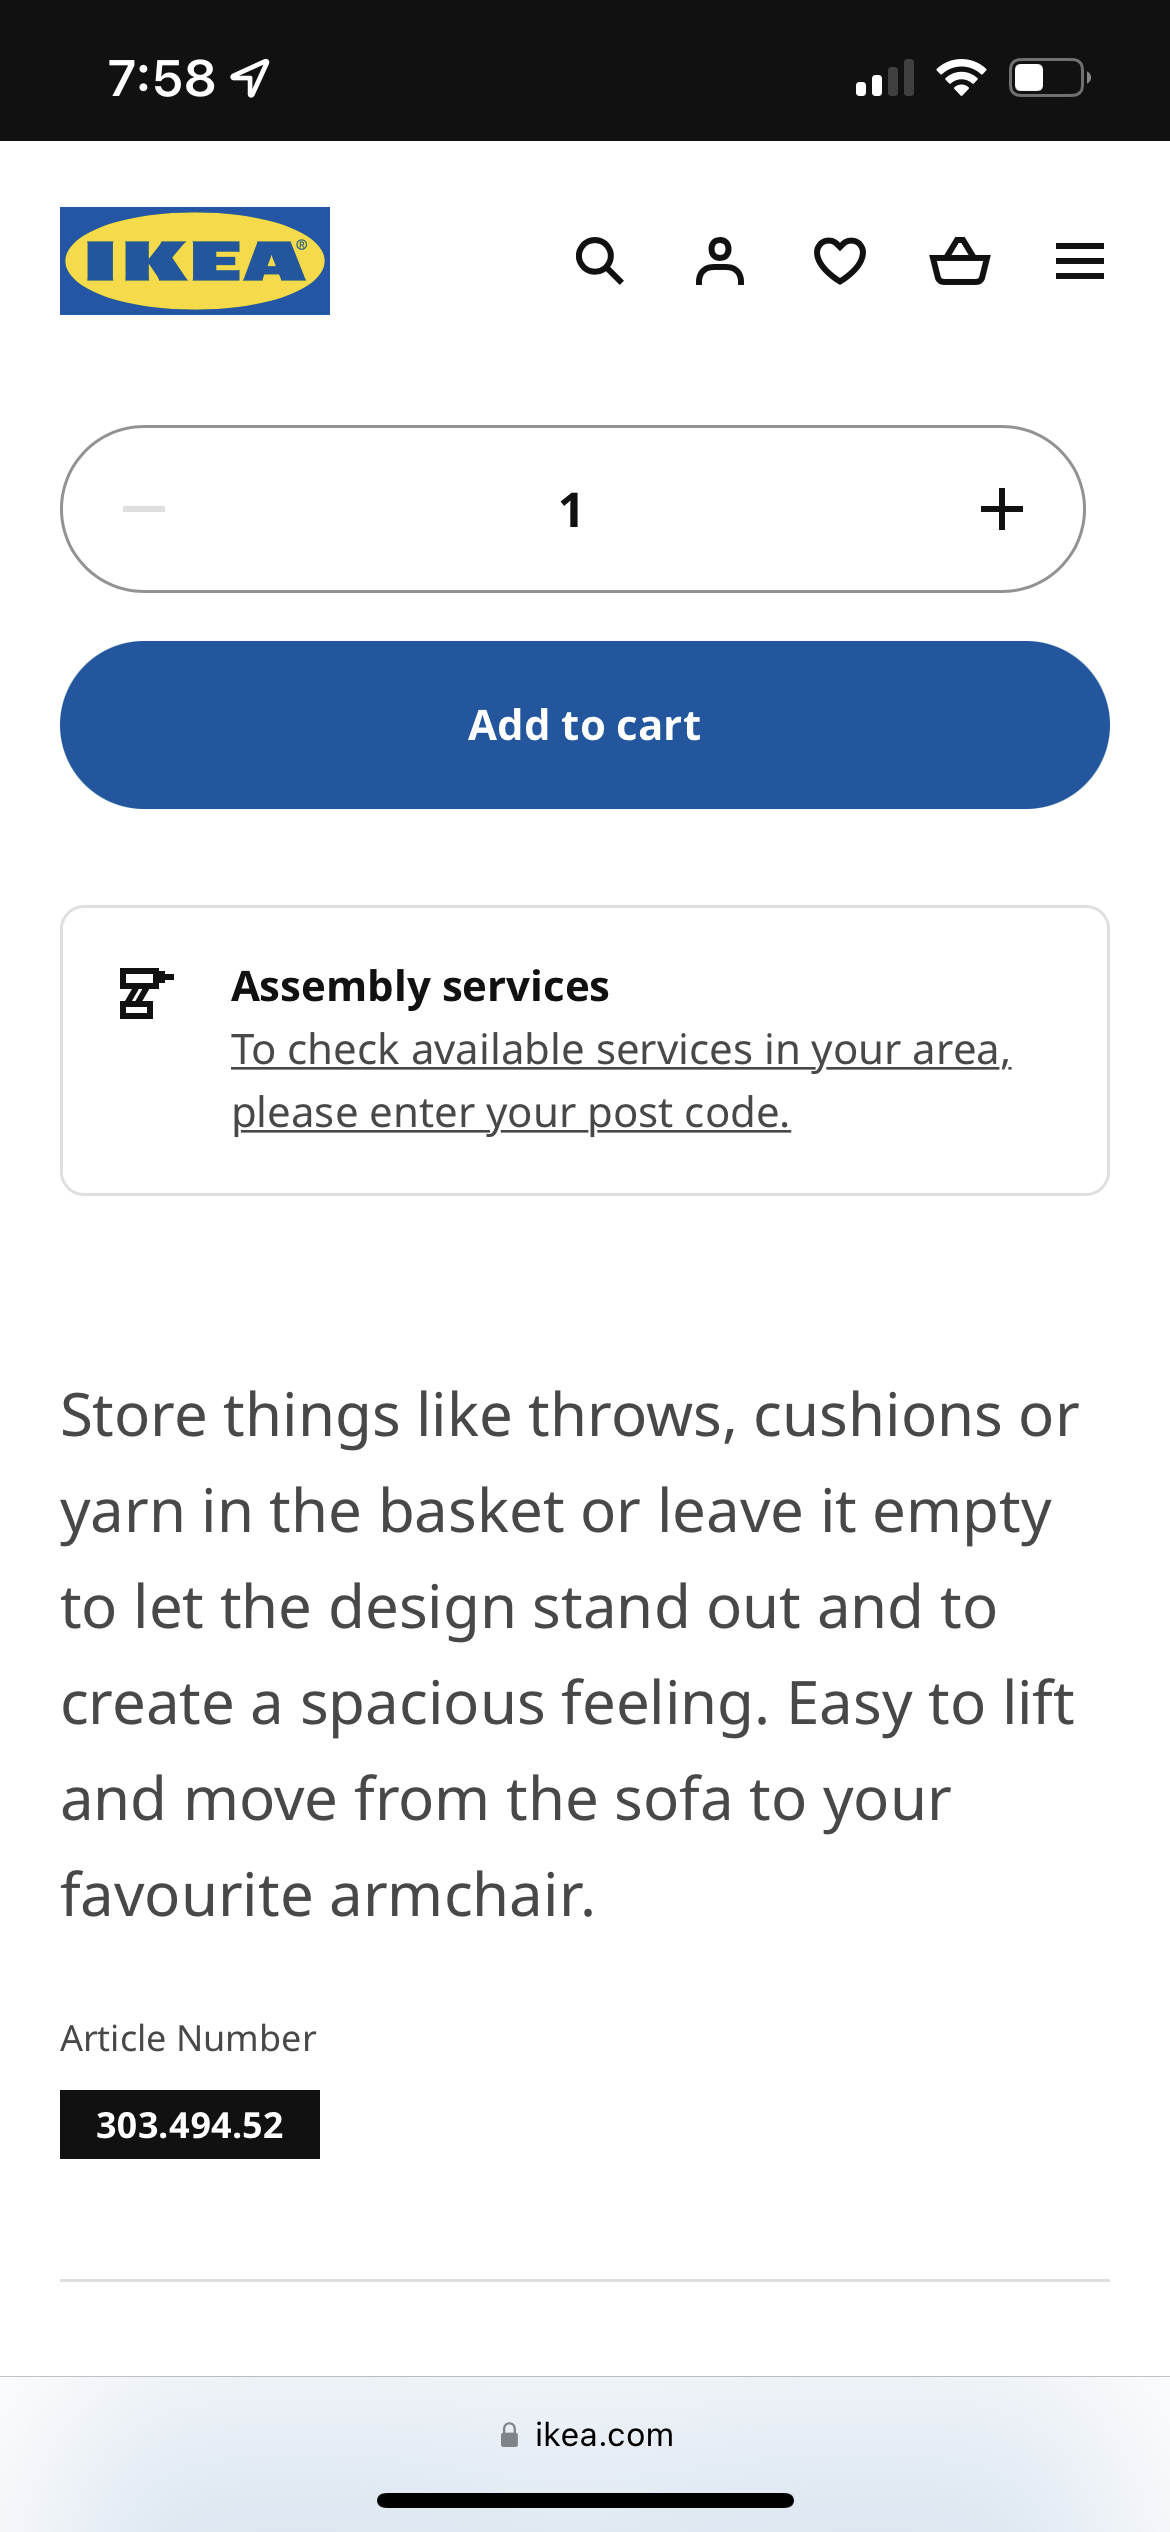Open the shopping basket icon

click(x=960, y=262)
